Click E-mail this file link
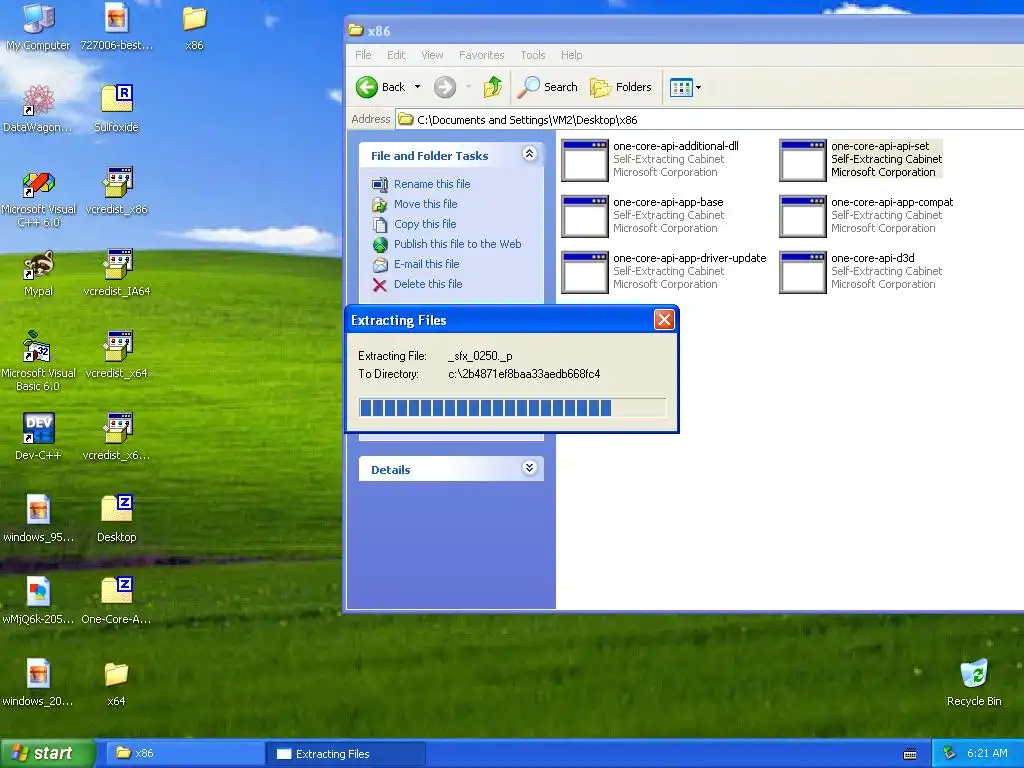 click(x=426, y=264)
